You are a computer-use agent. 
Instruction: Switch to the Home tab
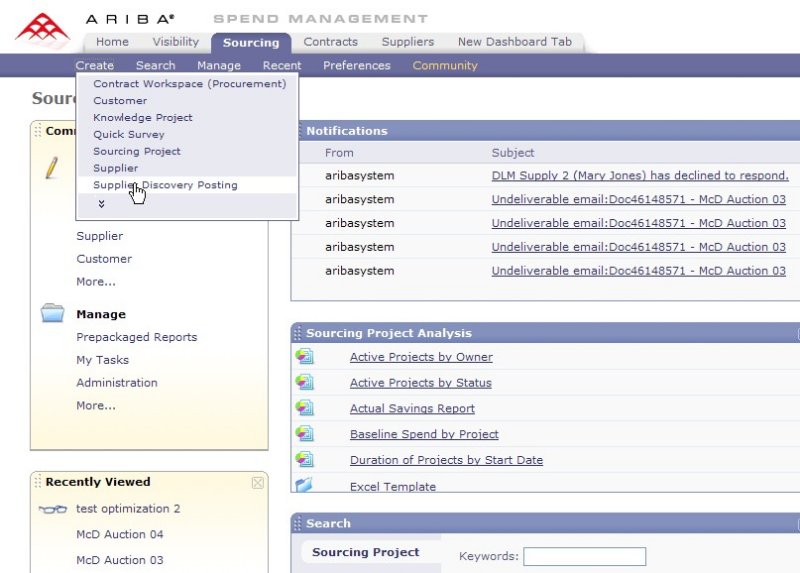[112, 42]
